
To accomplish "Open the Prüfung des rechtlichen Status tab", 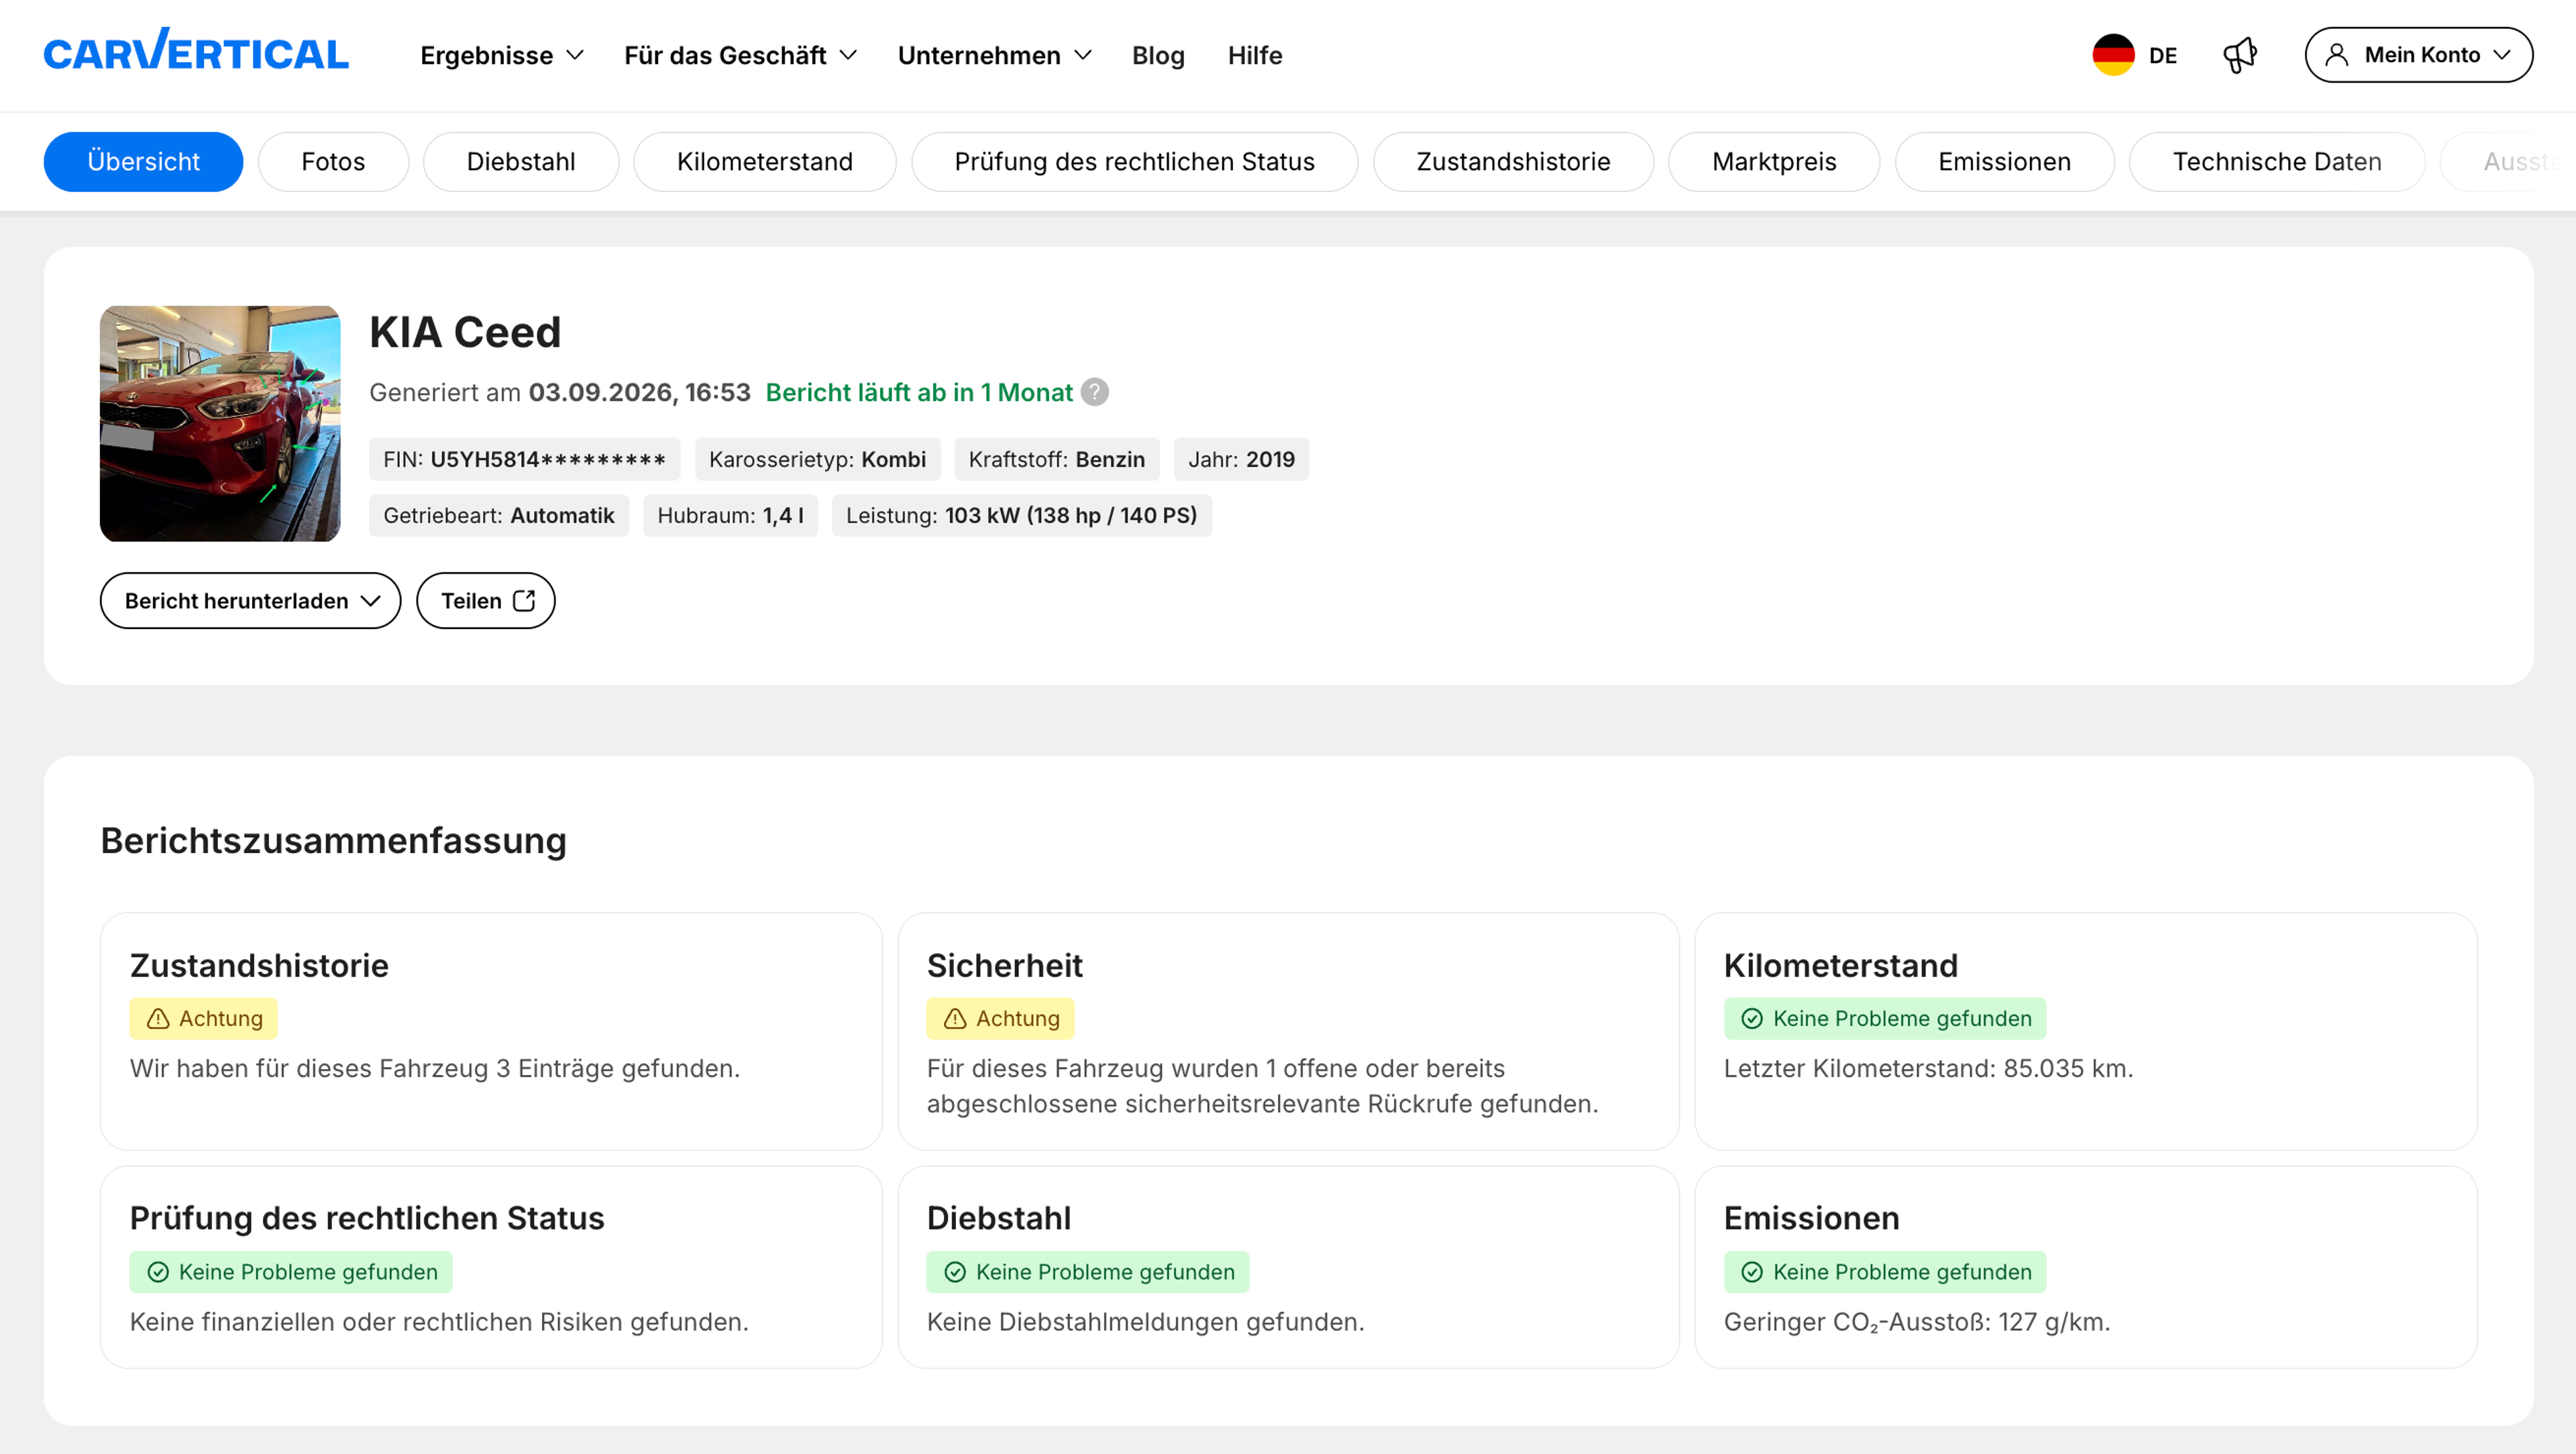I will 1134,162.
